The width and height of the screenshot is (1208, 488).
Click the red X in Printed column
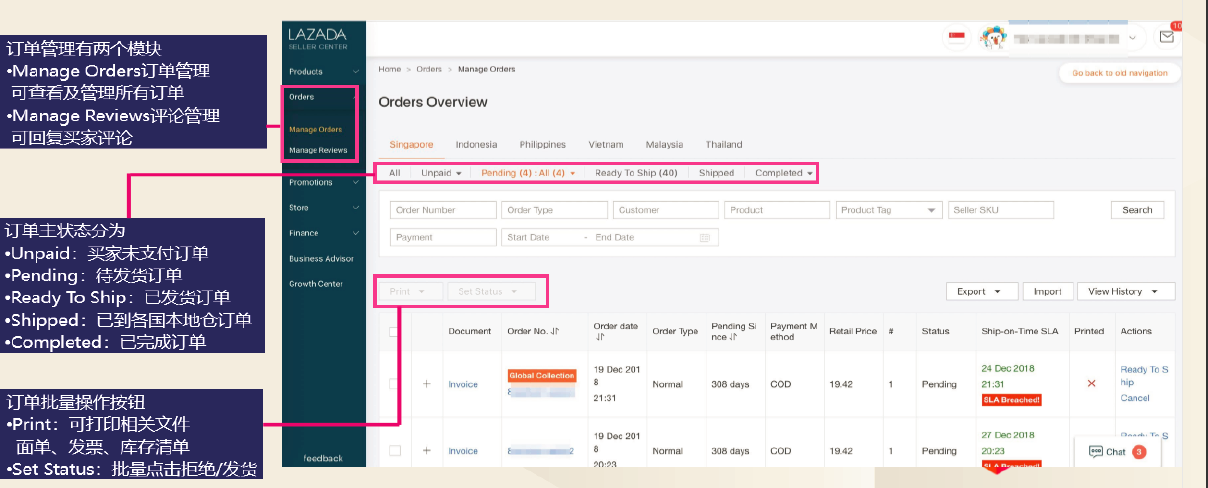(1091, 383)
